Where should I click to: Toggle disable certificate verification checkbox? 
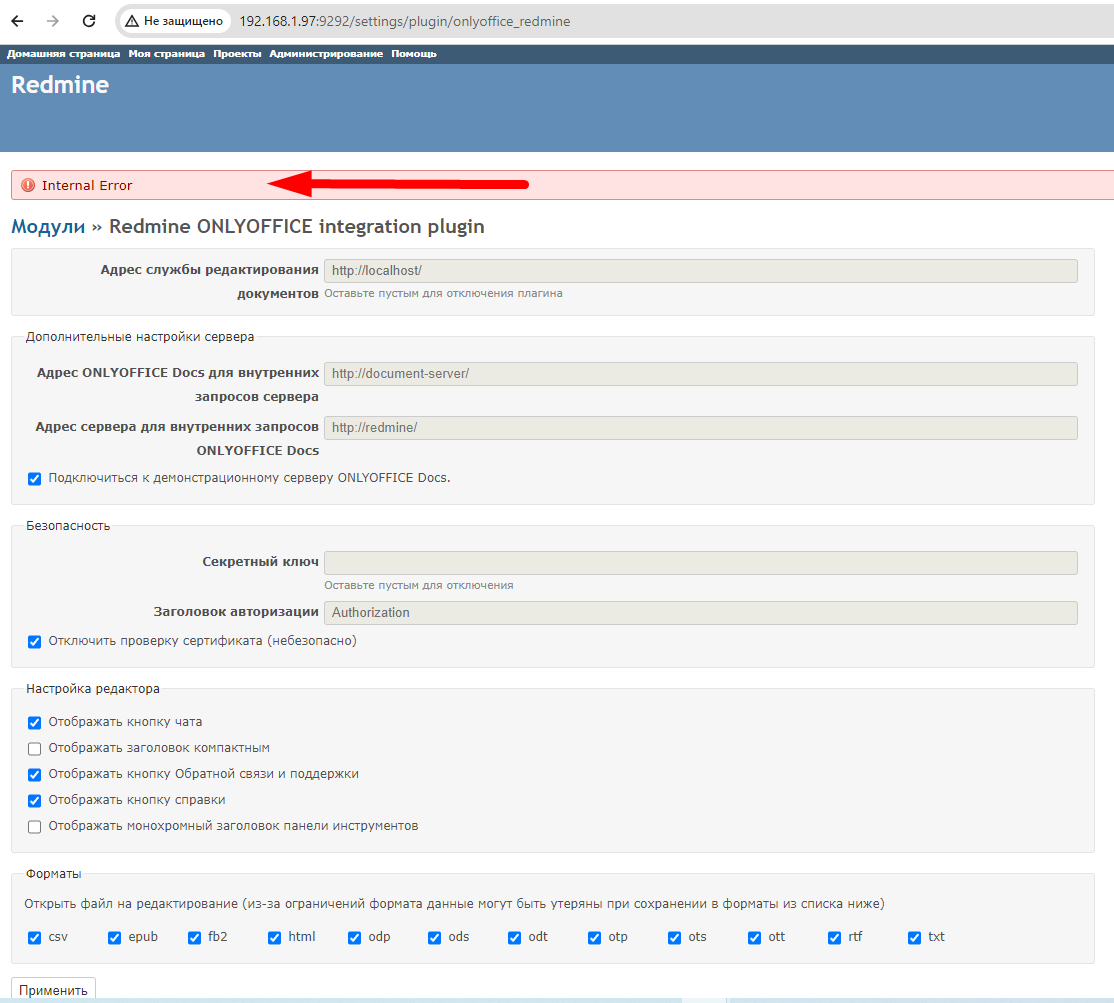click(x=34, y=641)
